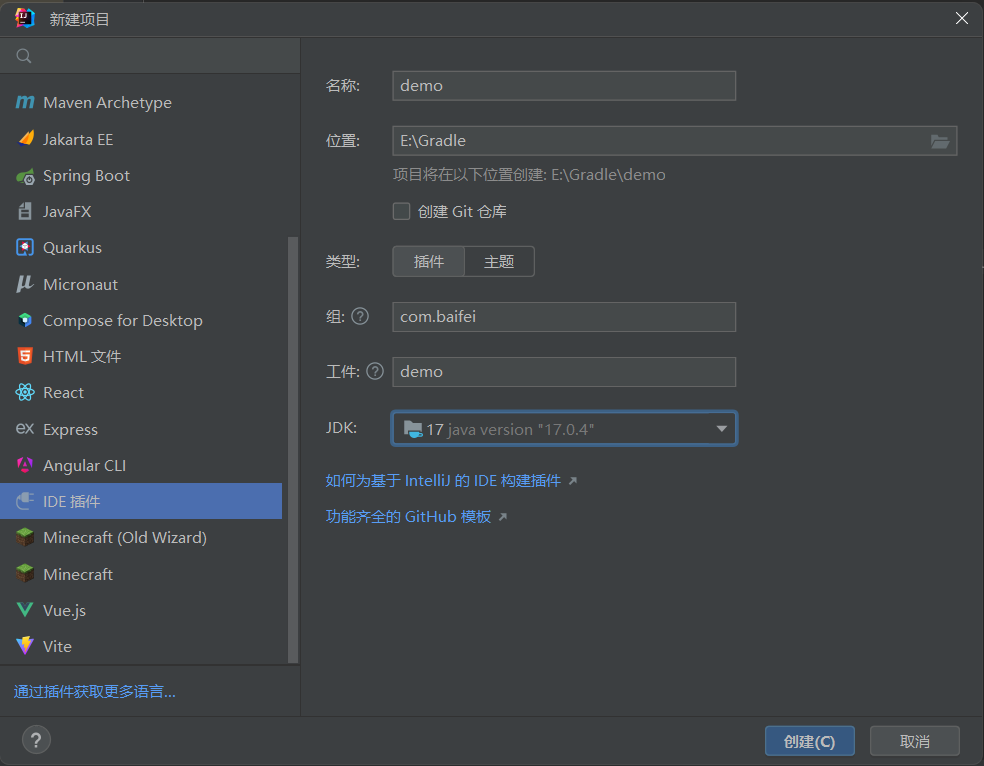Viewport: 984px width, 766px height.
Task: Click the Minecraft (Old Wizard) block icon
Action: coord(25,538)
